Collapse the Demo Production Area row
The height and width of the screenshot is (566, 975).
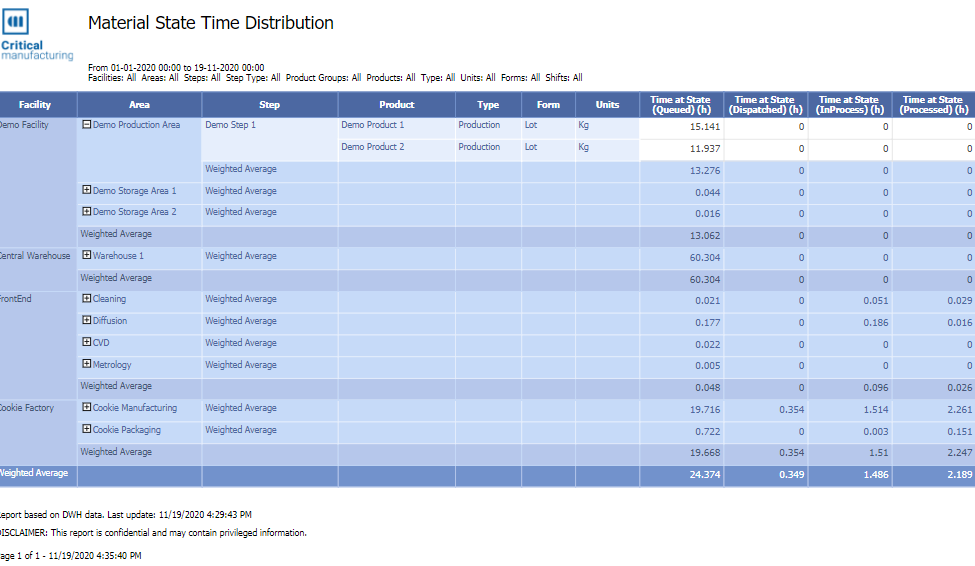pyautogui.click(x=86, y=125)
